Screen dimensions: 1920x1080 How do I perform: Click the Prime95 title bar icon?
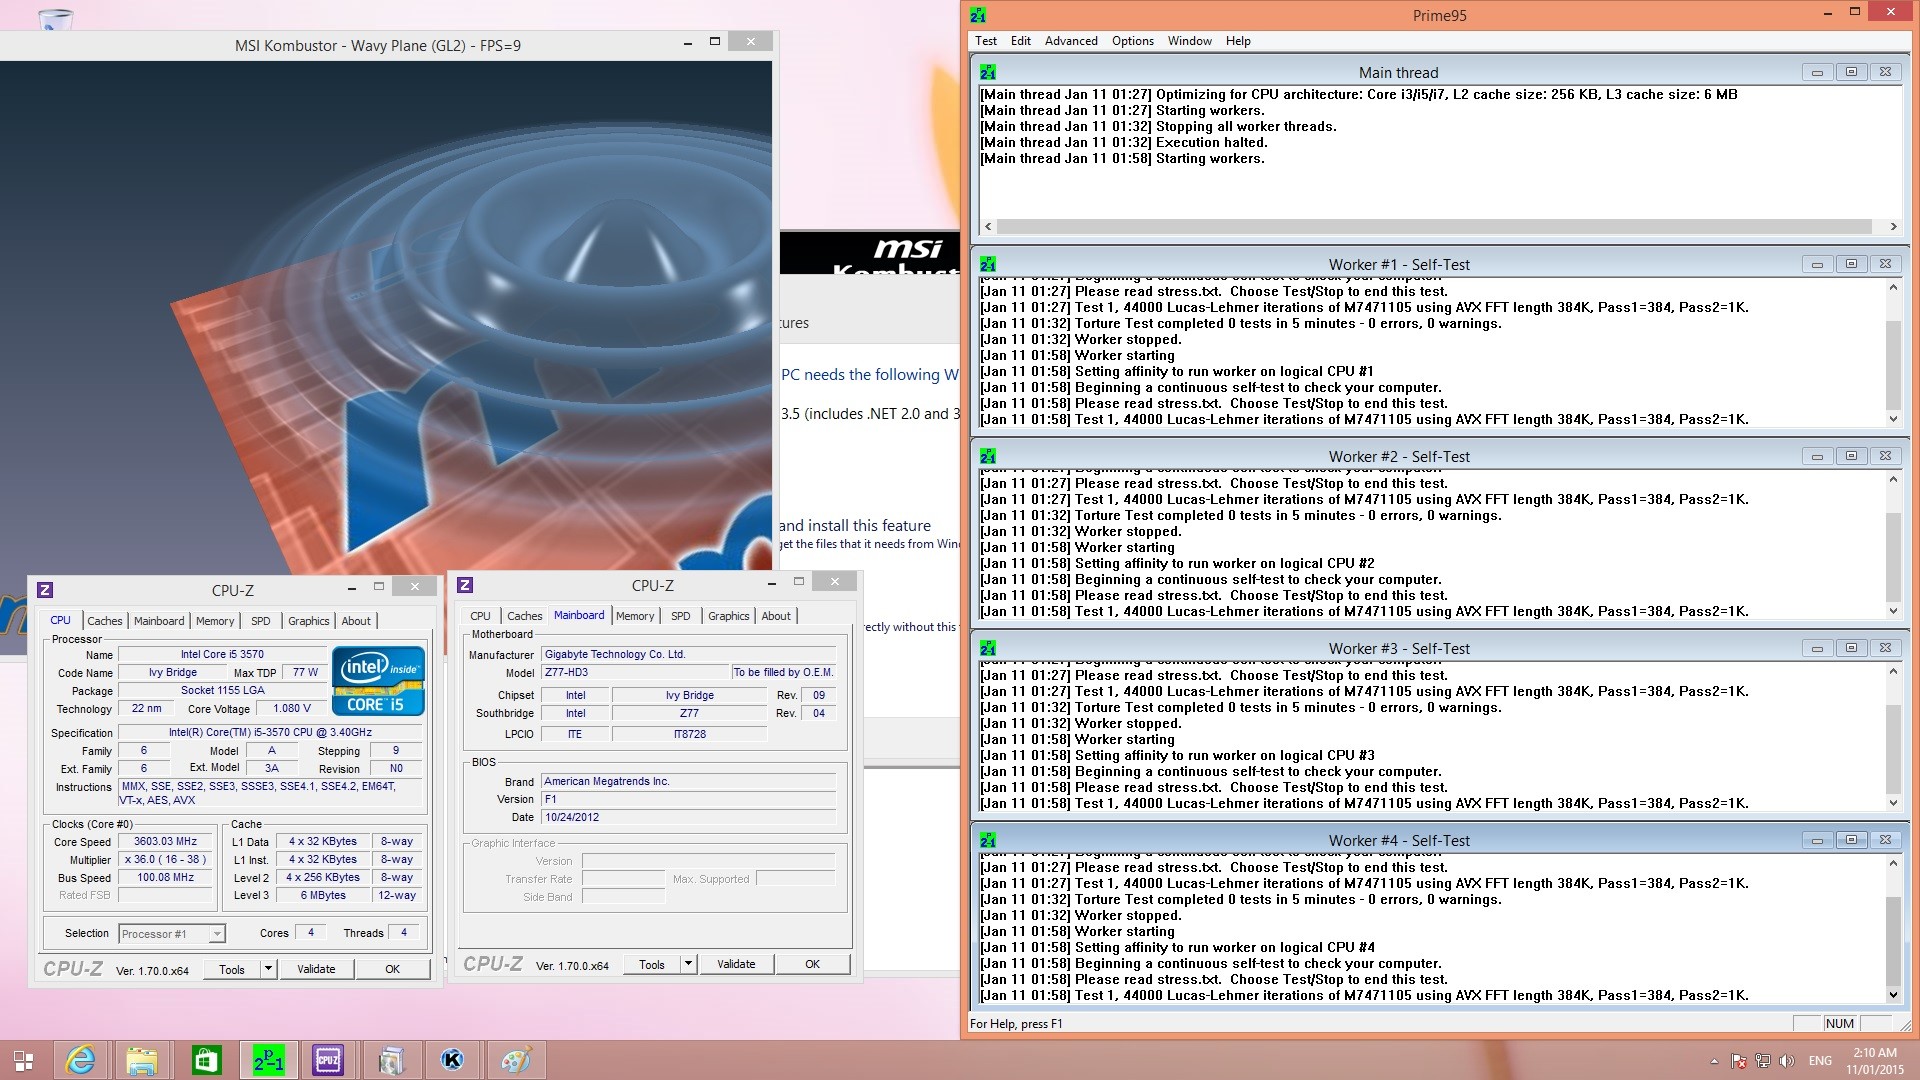coord(978,15)
